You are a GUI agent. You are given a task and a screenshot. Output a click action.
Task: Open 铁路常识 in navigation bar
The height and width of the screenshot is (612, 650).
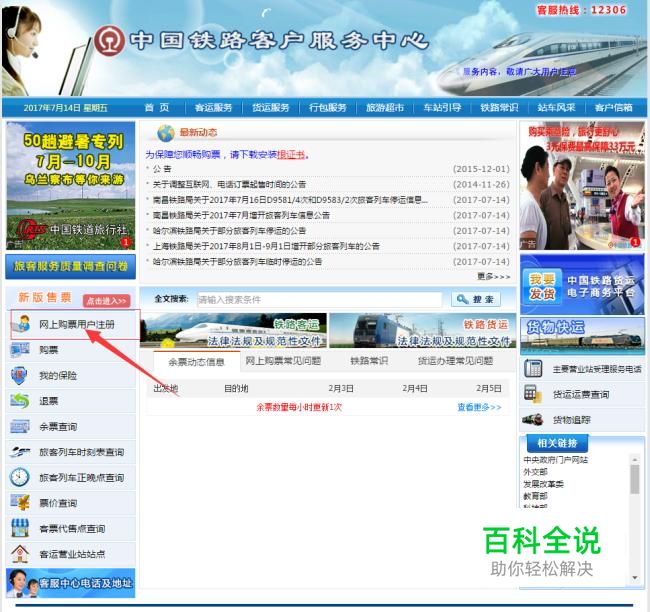(x=500, y=108)
